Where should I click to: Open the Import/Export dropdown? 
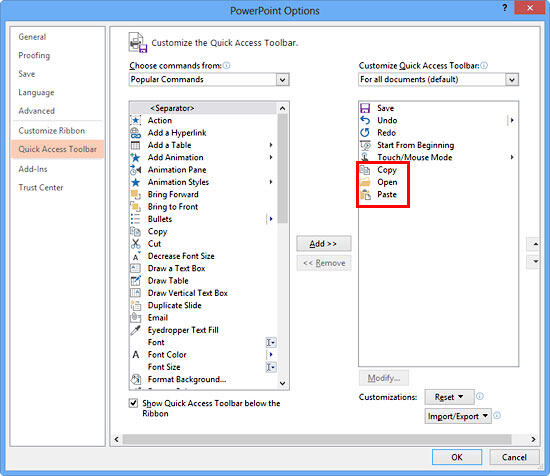tap(458, 416)
